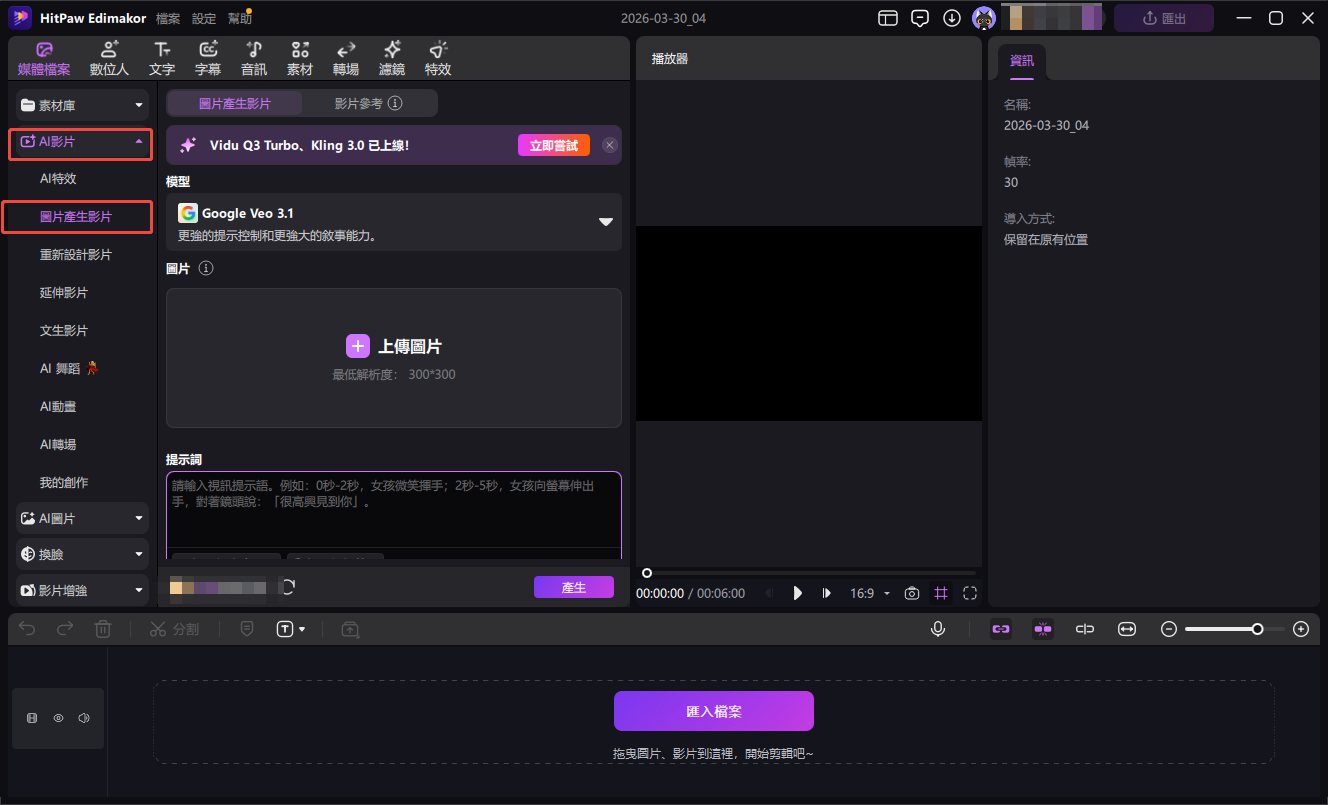Click the 產生 generate button
Image resolution: width=1328 pixels, height=805 pixels.
tap(574, 587)
